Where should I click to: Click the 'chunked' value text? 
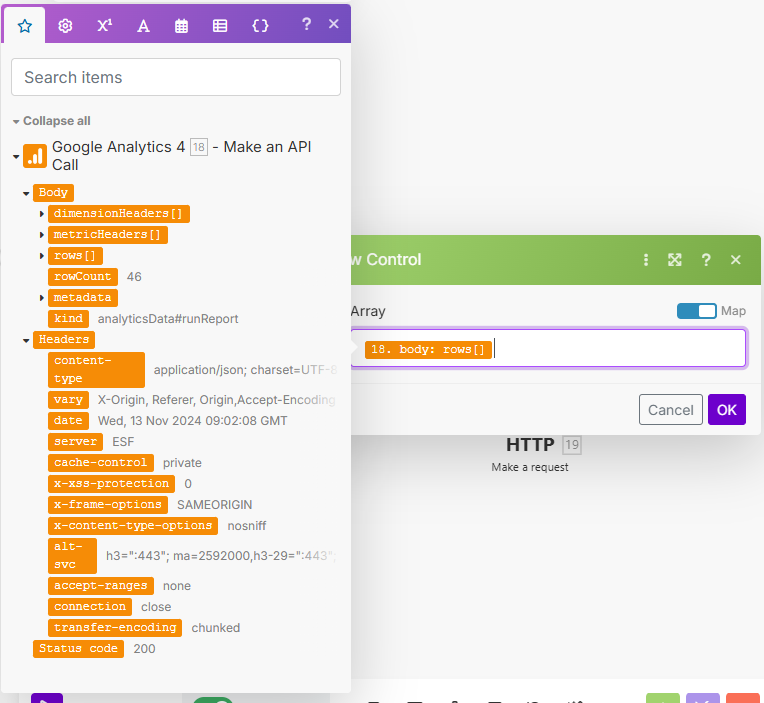point(215,628)
